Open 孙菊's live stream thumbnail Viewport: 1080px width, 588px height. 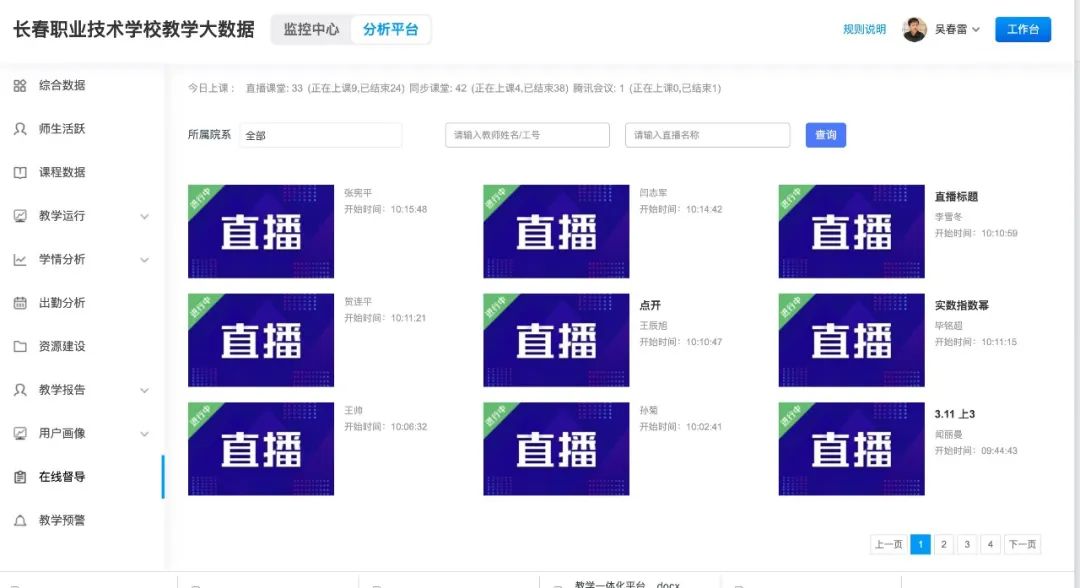click(555, 449)
